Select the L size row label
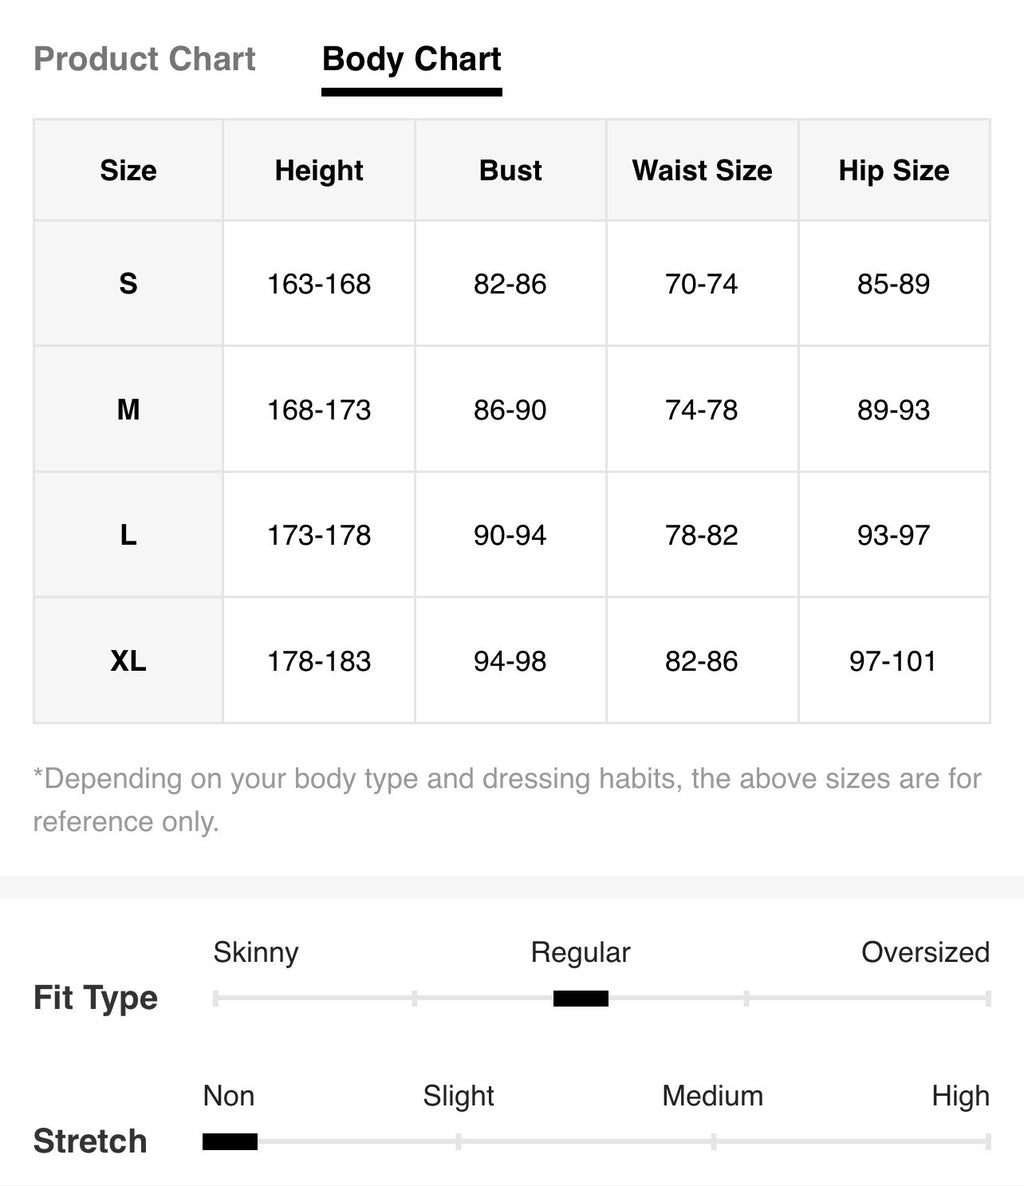The width and height of the screenshot is (1024, 1186). (x=129, y=535)
